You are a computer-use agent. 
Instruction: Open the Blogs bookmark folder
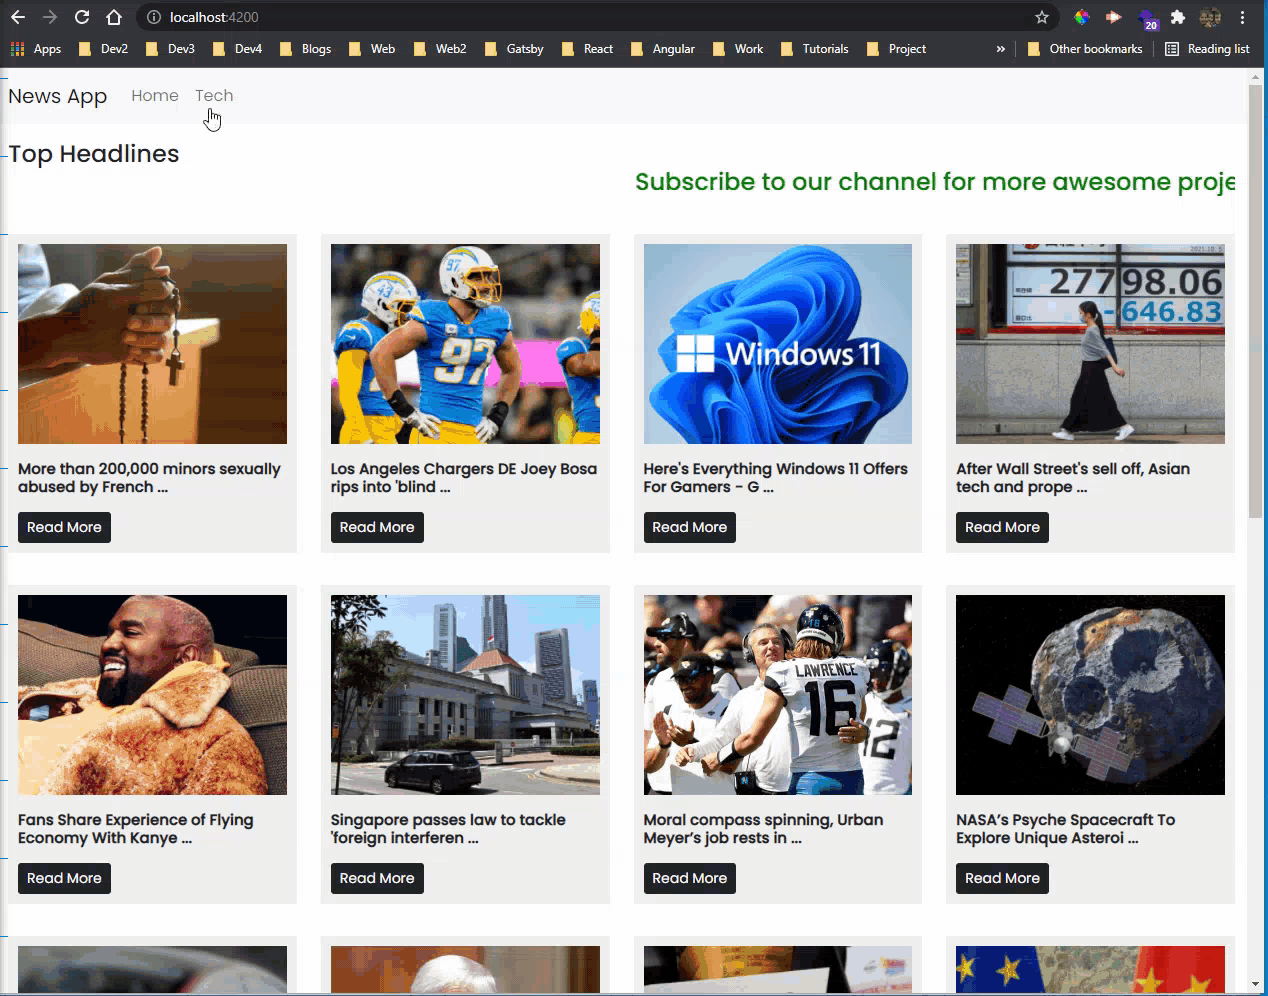coord(305,48)
